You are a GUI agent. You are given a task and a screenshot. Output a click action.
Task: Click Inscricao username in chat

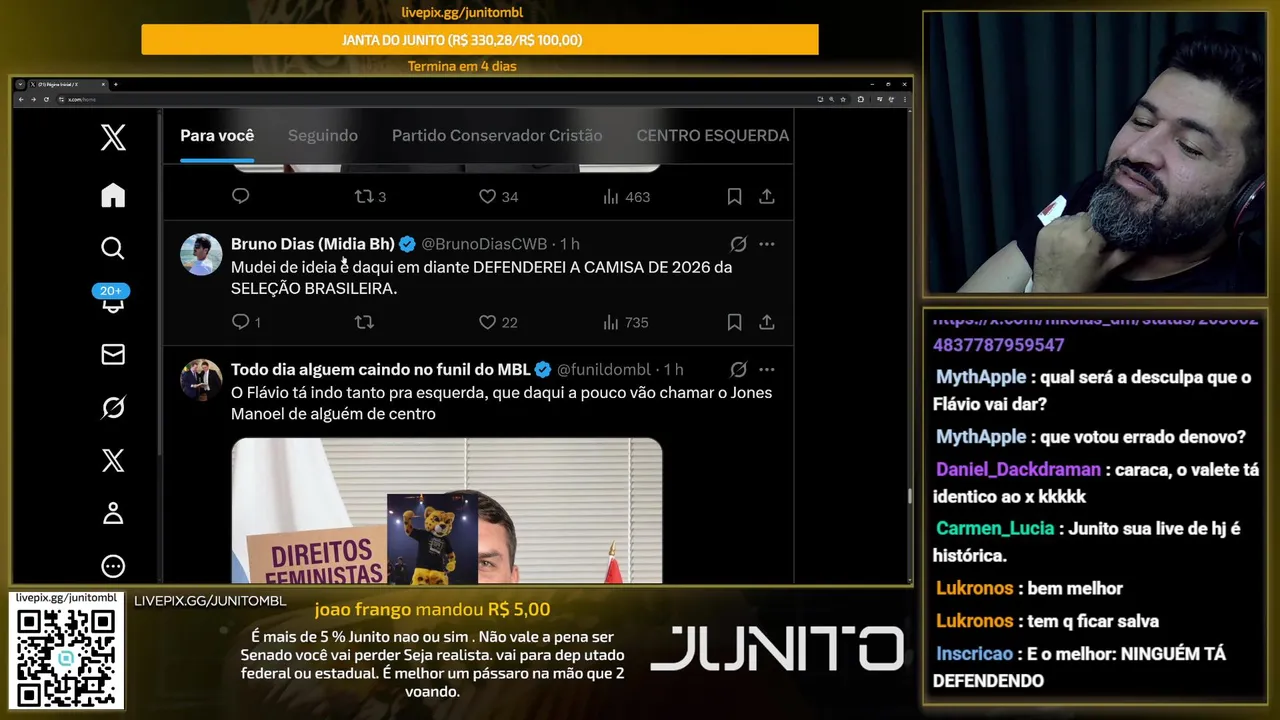pyautogui.click(x=975, y=653)
